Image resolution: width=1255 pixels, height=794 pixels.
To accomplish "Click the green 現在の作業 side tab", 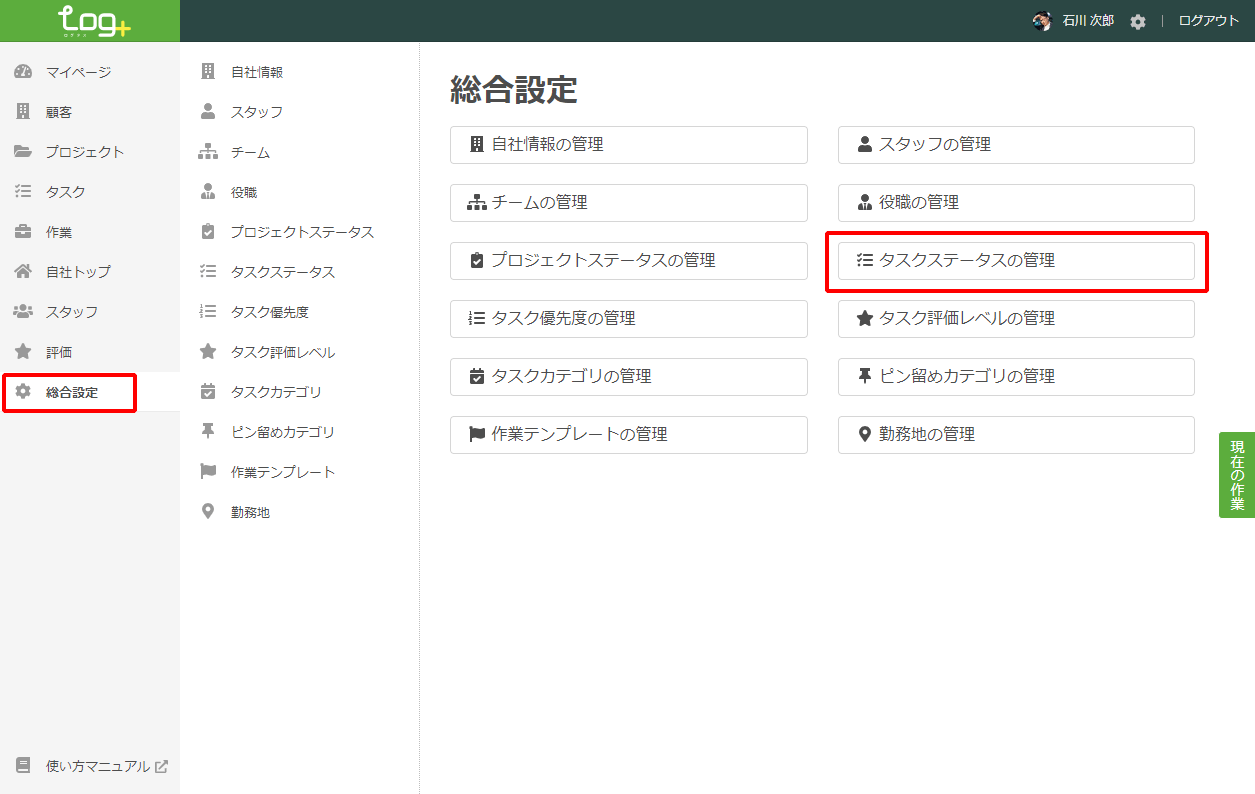I will pos(1238,474).
